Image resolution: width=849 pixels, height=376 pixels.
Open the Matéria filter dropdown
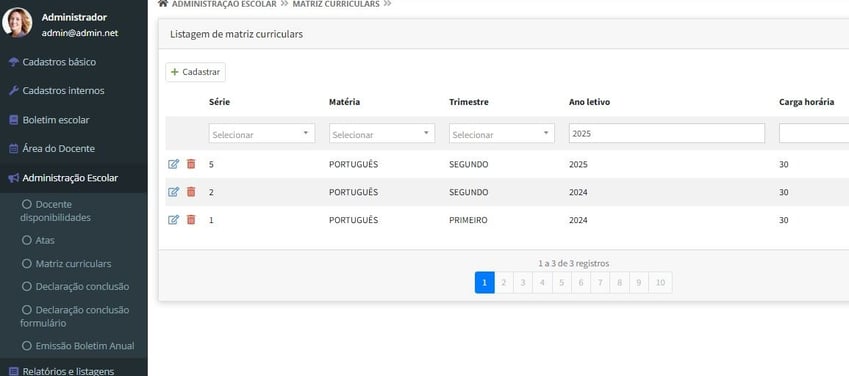[382, 133]
